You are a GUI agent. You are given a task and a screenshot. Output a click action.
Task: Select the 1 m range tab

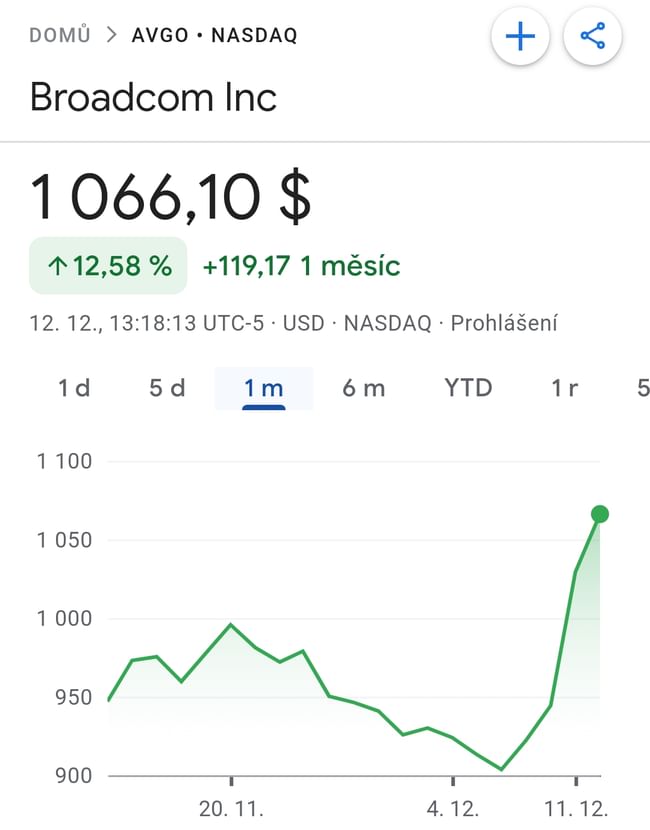tap(264, 388)
